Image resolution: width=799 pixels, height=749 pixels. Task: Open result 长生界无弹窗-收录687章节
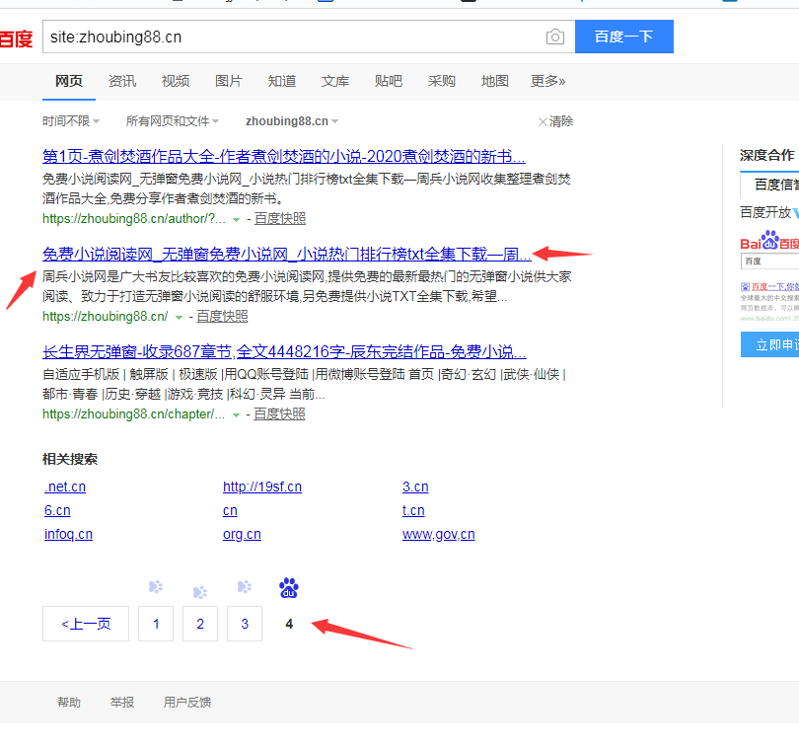284,352
